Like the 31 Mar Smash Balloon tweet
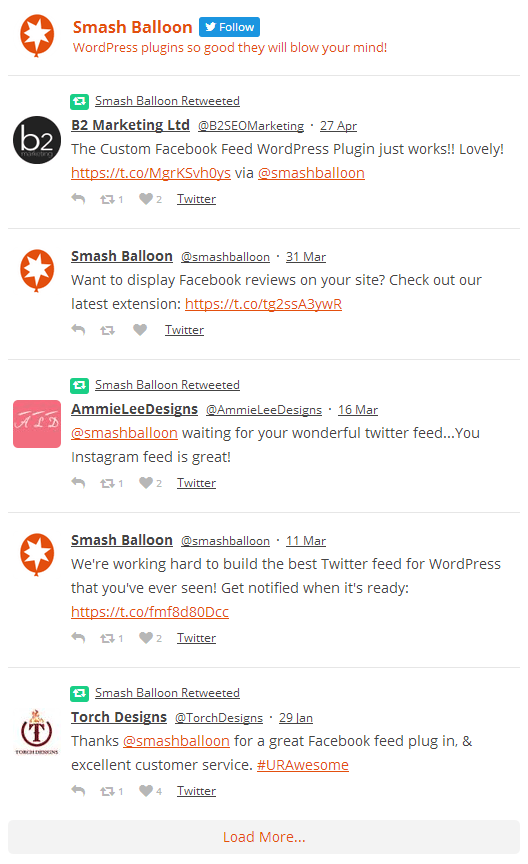The width and height of the screenshot is (528, 864). 140,330
